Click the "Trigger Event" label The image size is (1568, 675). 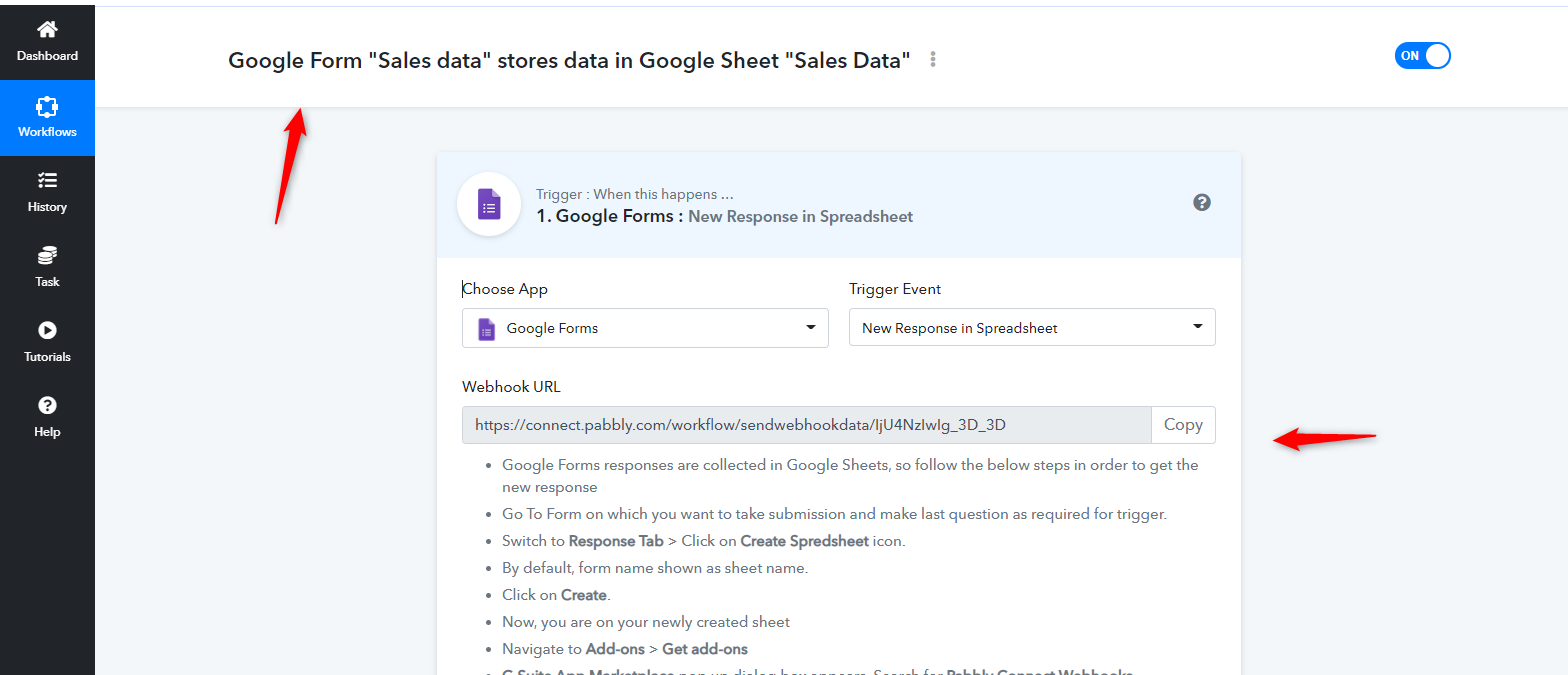[x=895, y=289]
